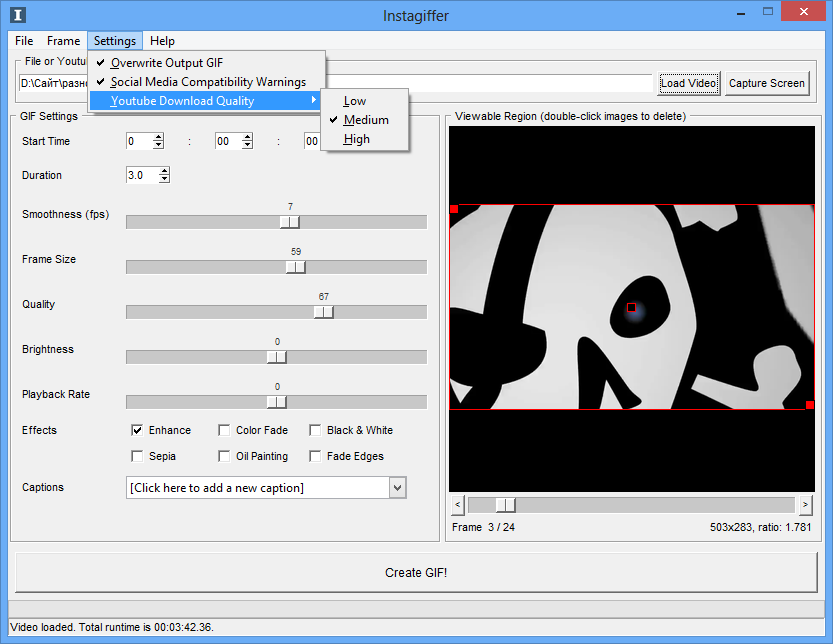Click the 'GIF Settings' group label
Image resolution: width=833 pixels, height=644 pixels.
click(x=49, y=116)
